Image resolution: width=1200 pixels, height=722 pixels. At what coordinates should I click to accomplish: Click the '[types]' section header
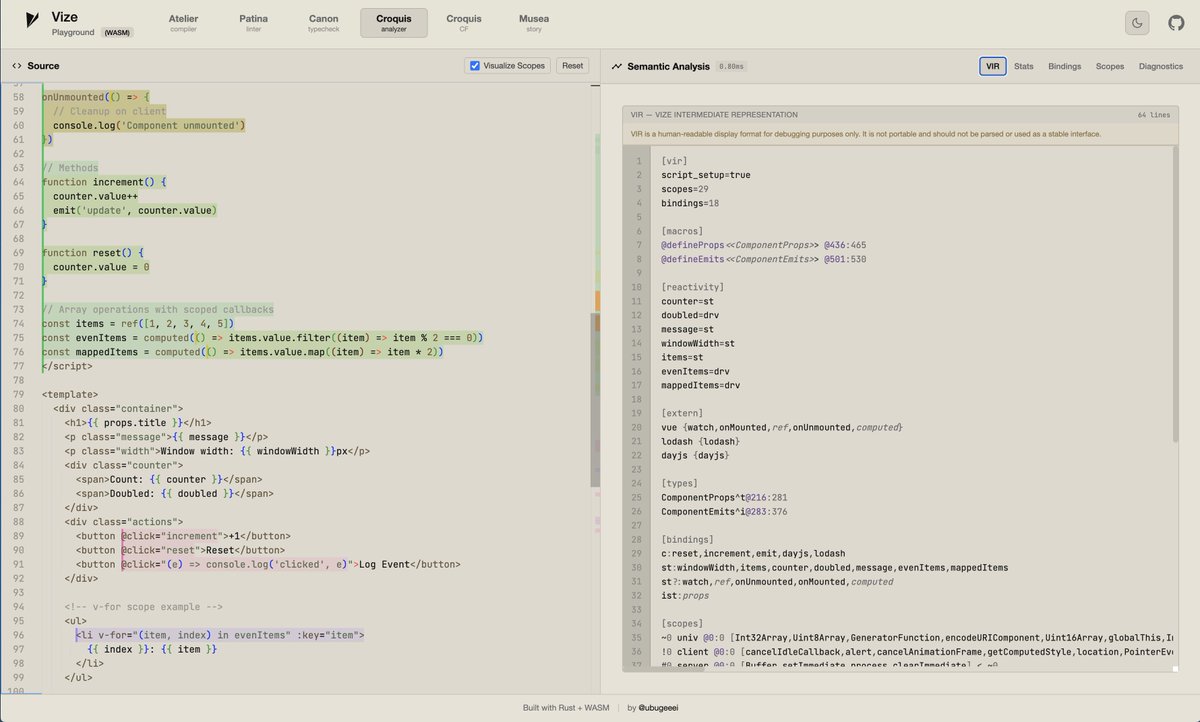coord(679,483)
